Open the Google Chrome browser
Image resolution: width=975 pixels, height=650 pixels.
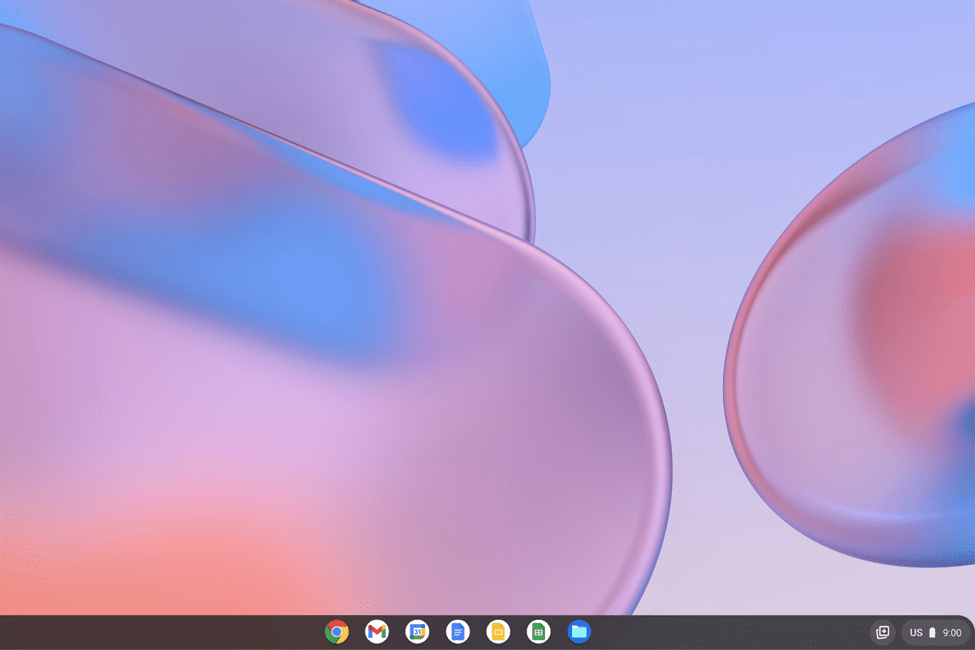coord(336,632)
